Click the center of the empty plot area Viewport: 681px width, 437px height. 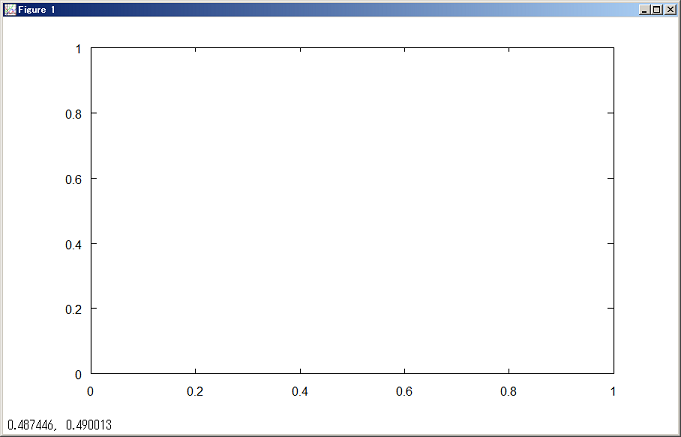click(x=352, y=211)
